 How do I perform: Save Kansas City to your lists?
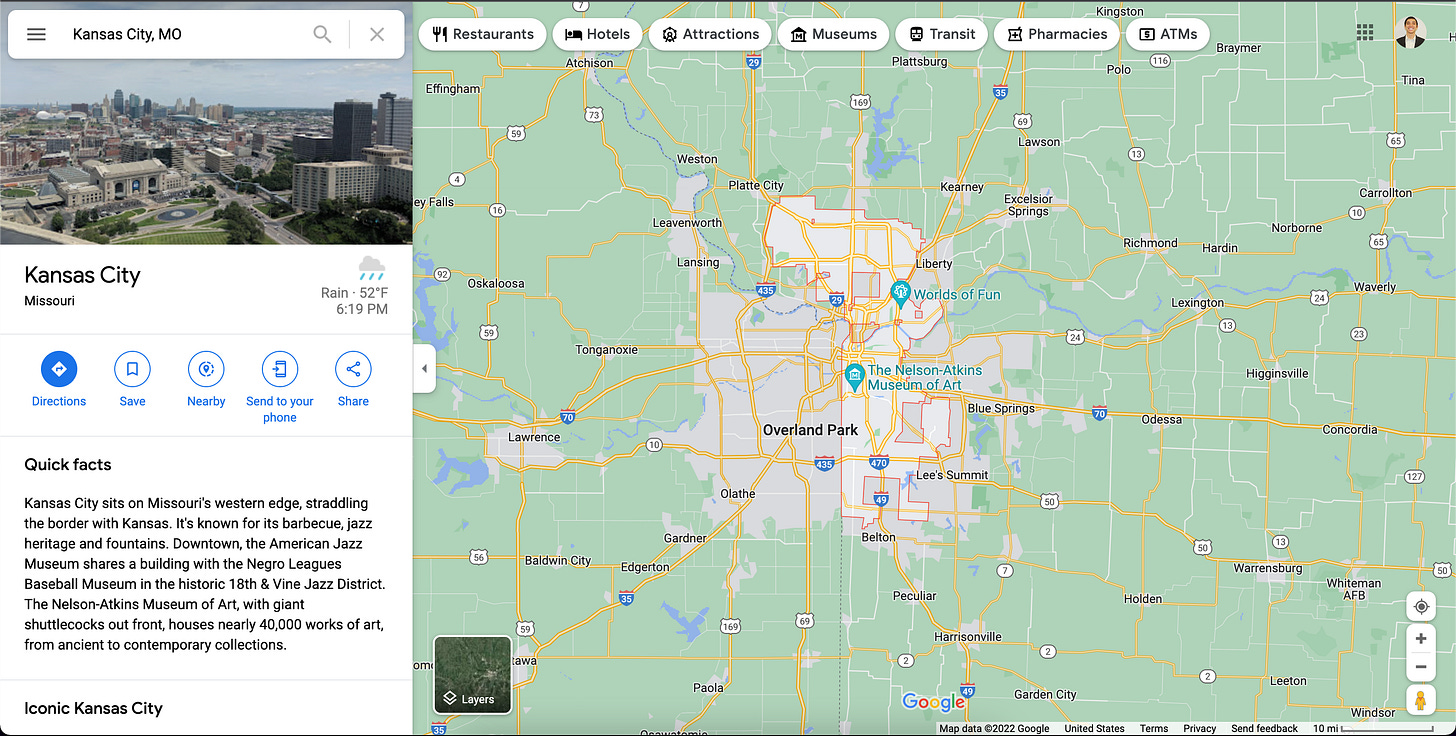(x=132, y=379)
